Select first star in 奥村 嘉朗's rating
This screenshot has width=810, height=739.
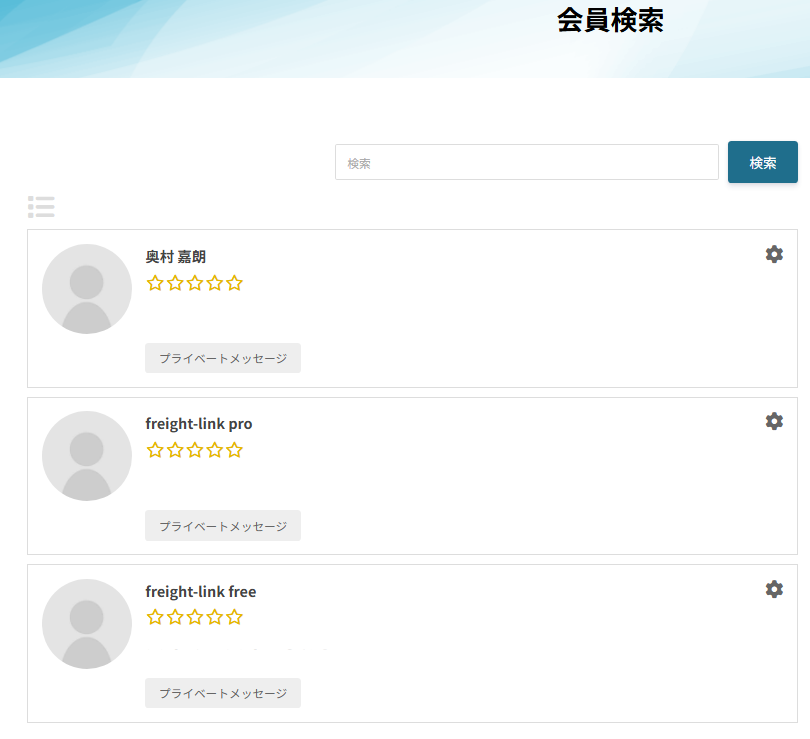pos(155,283)
